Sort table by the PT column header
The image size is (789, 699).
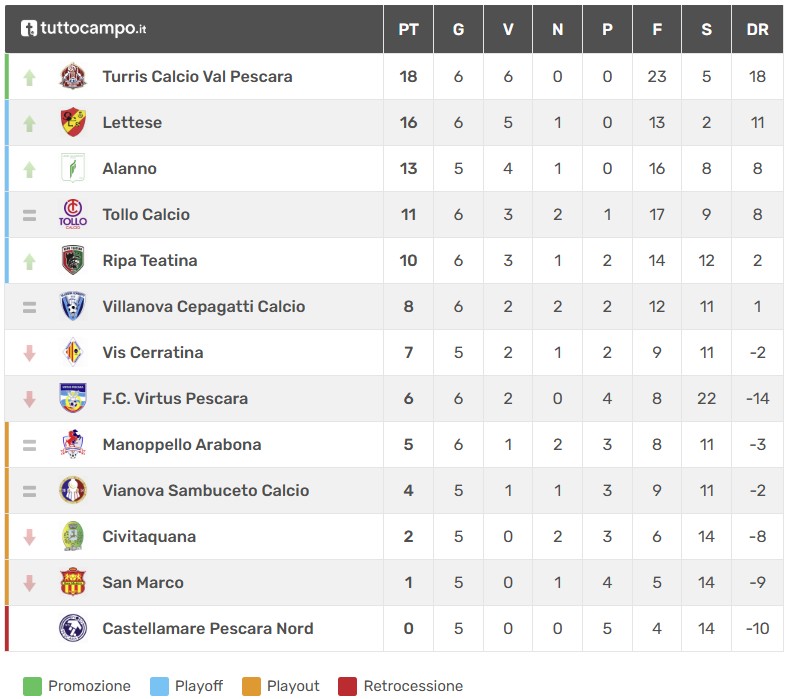(408, 29)
